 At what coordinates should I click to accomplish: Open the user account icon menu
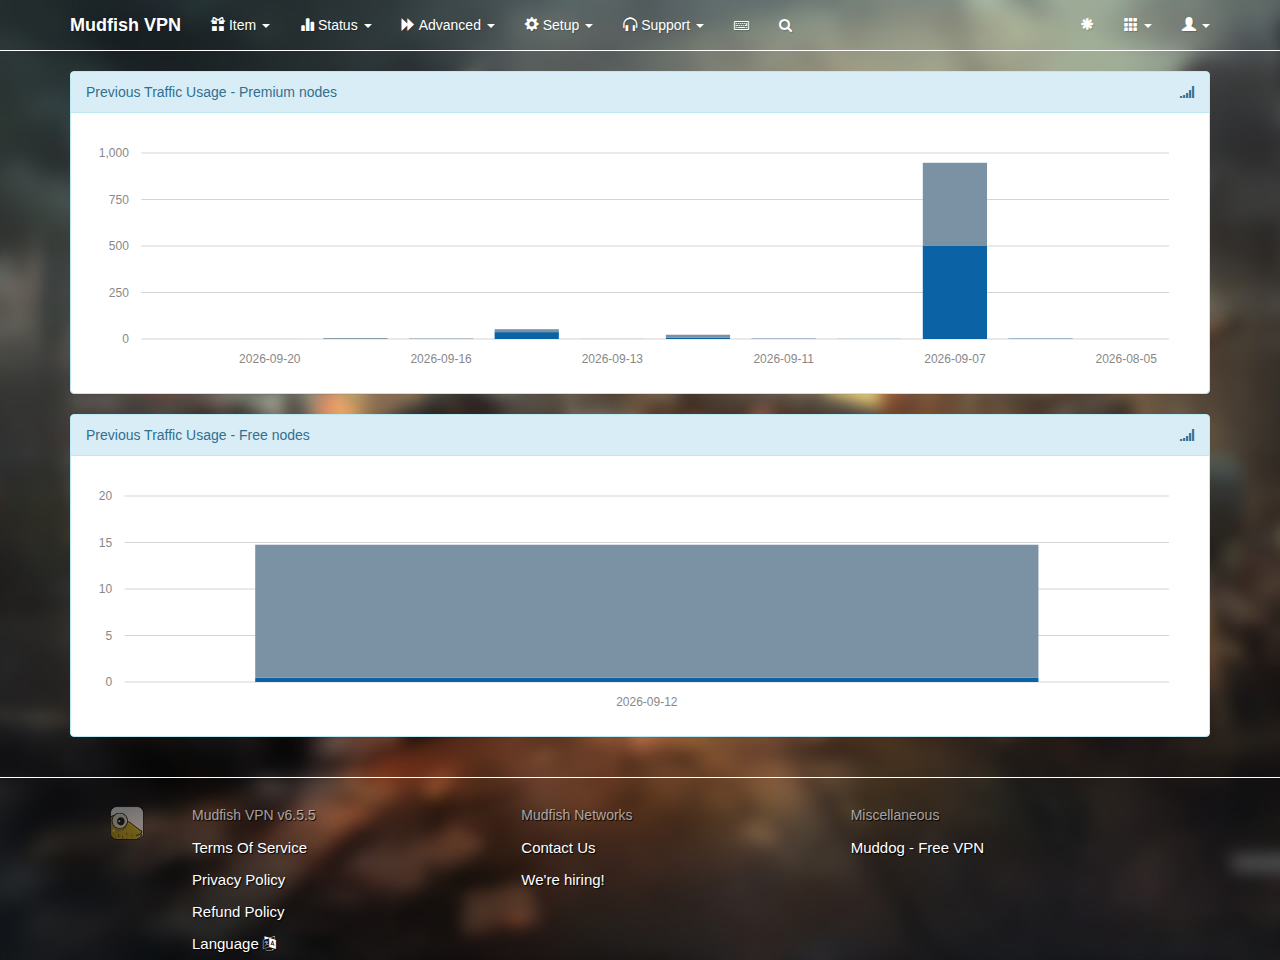[x=1195, y=24]
